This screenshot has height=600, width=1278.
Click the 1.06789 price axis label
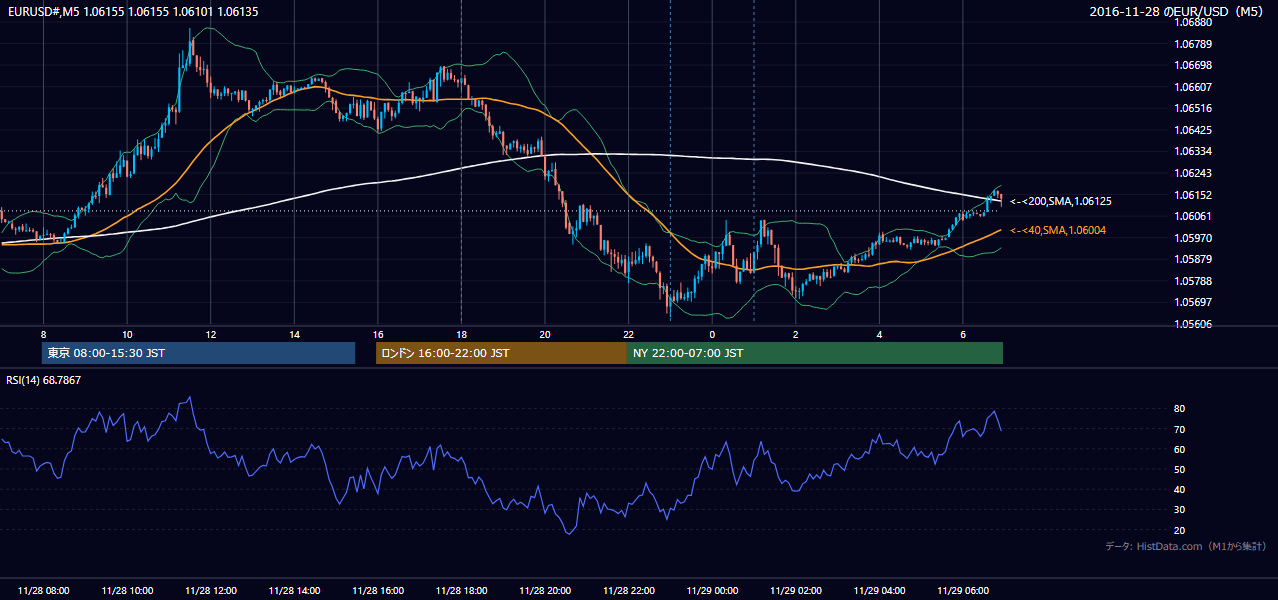(x=1194, y=44)
